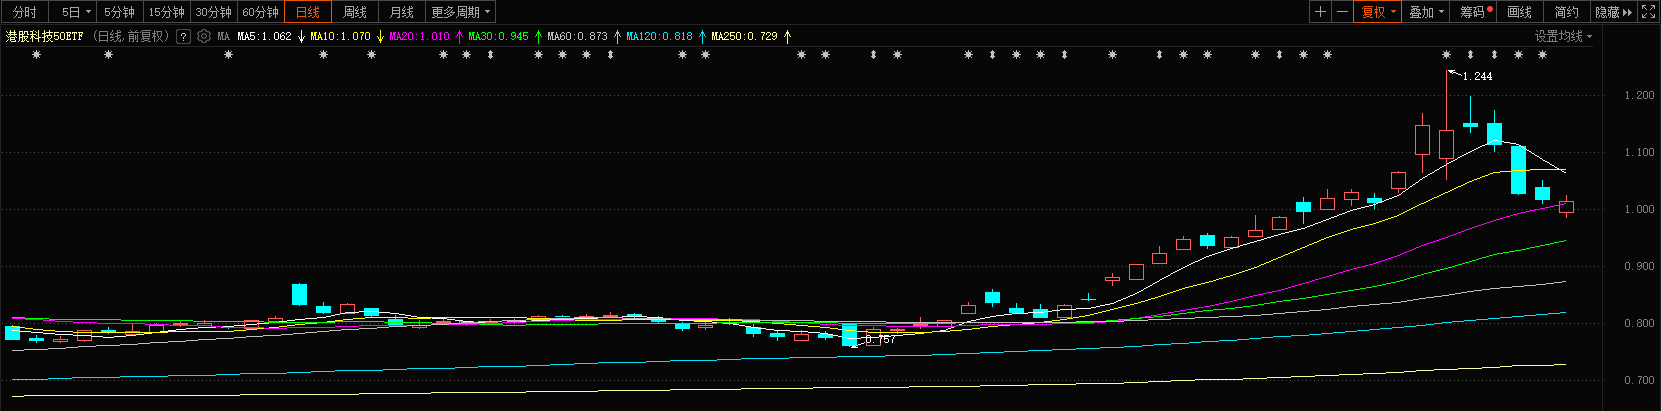Select the MA20:1.010 legend value
Screen dimensions: 1661x411
[x=419, y=36]
